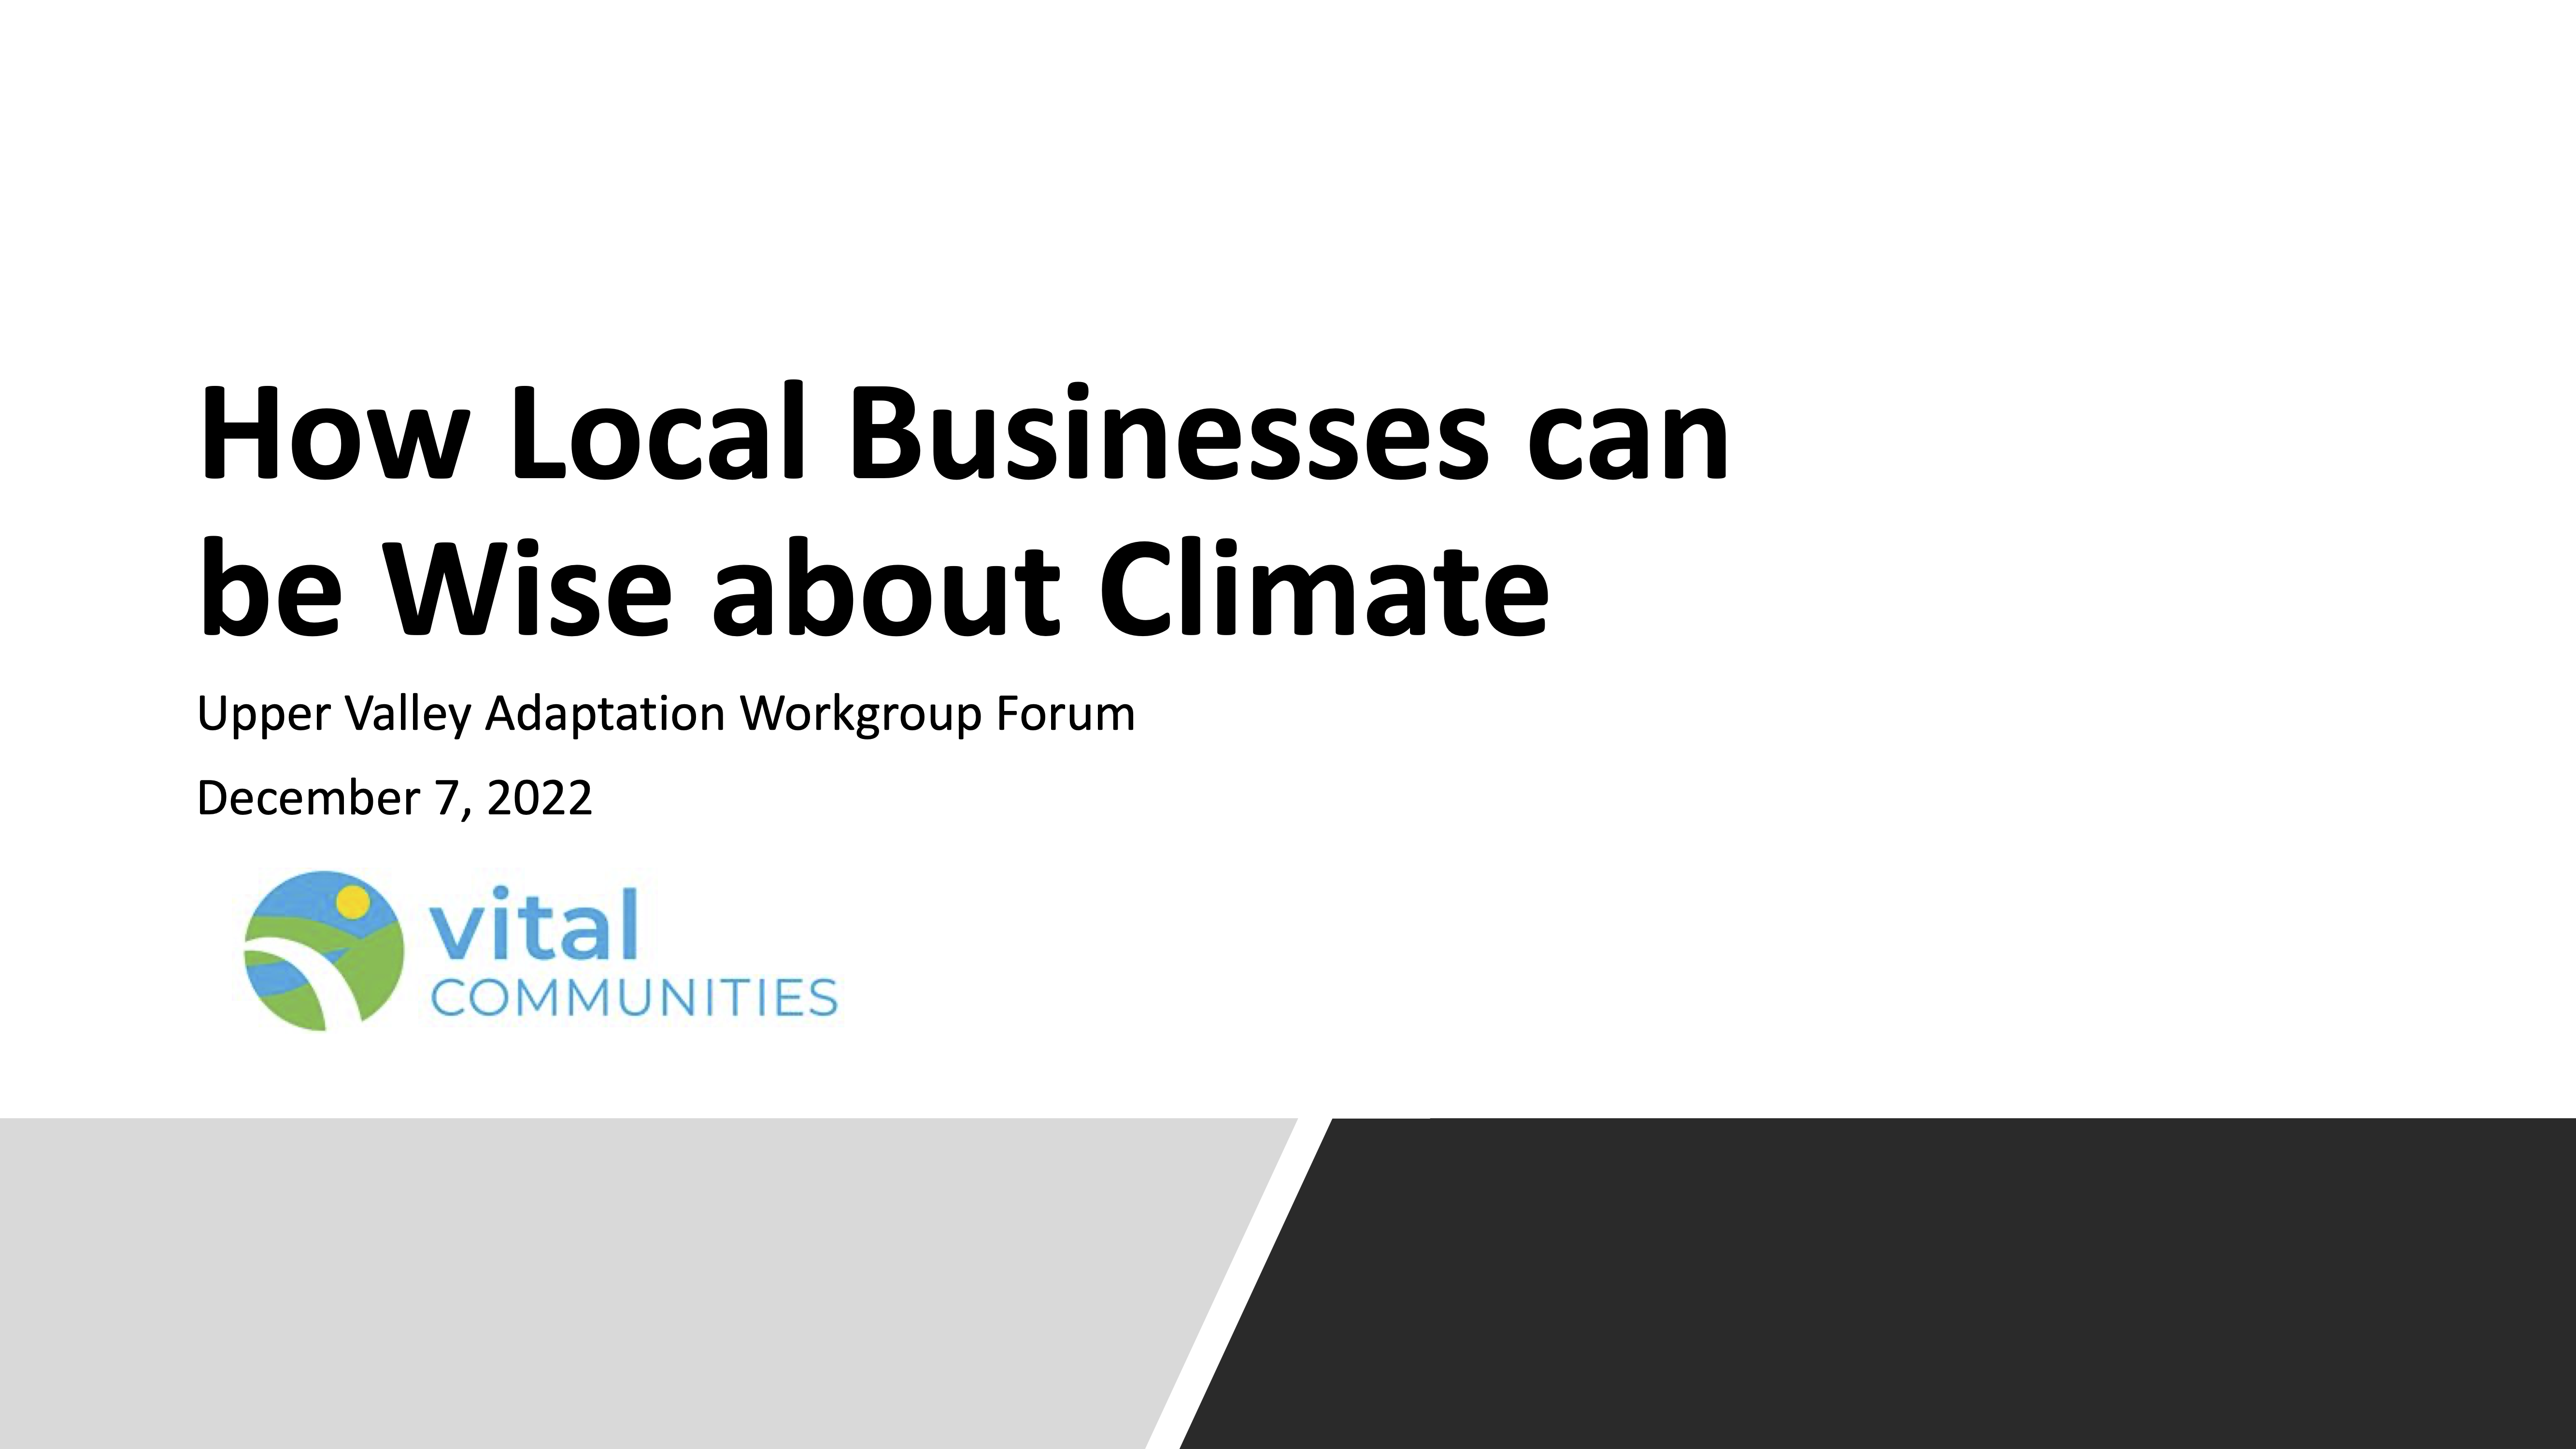Click the word "Workgroup" in the subtitle
This screenshot has height=1449, width=2576.
(x=860, y=714)
